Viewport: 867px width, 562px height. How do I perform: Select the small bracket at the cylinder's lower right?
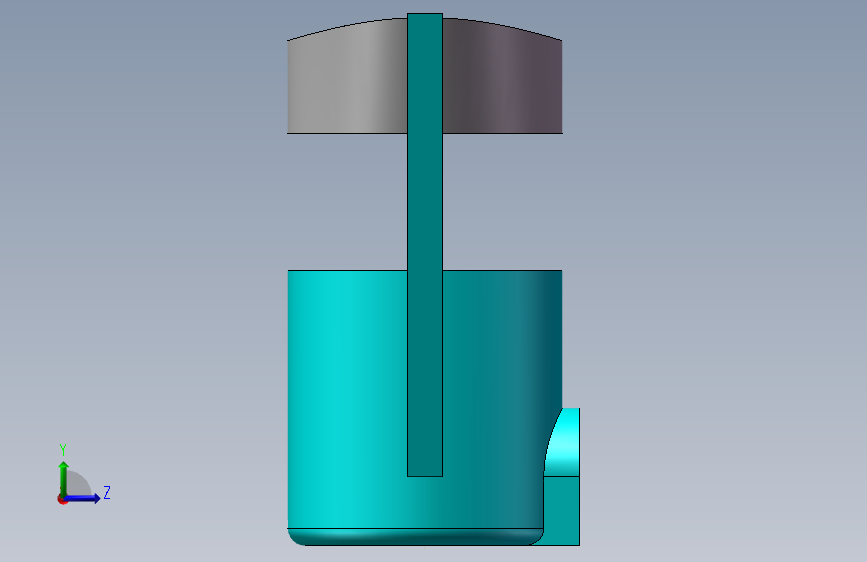pyautogui.click(x=562, y=477)
